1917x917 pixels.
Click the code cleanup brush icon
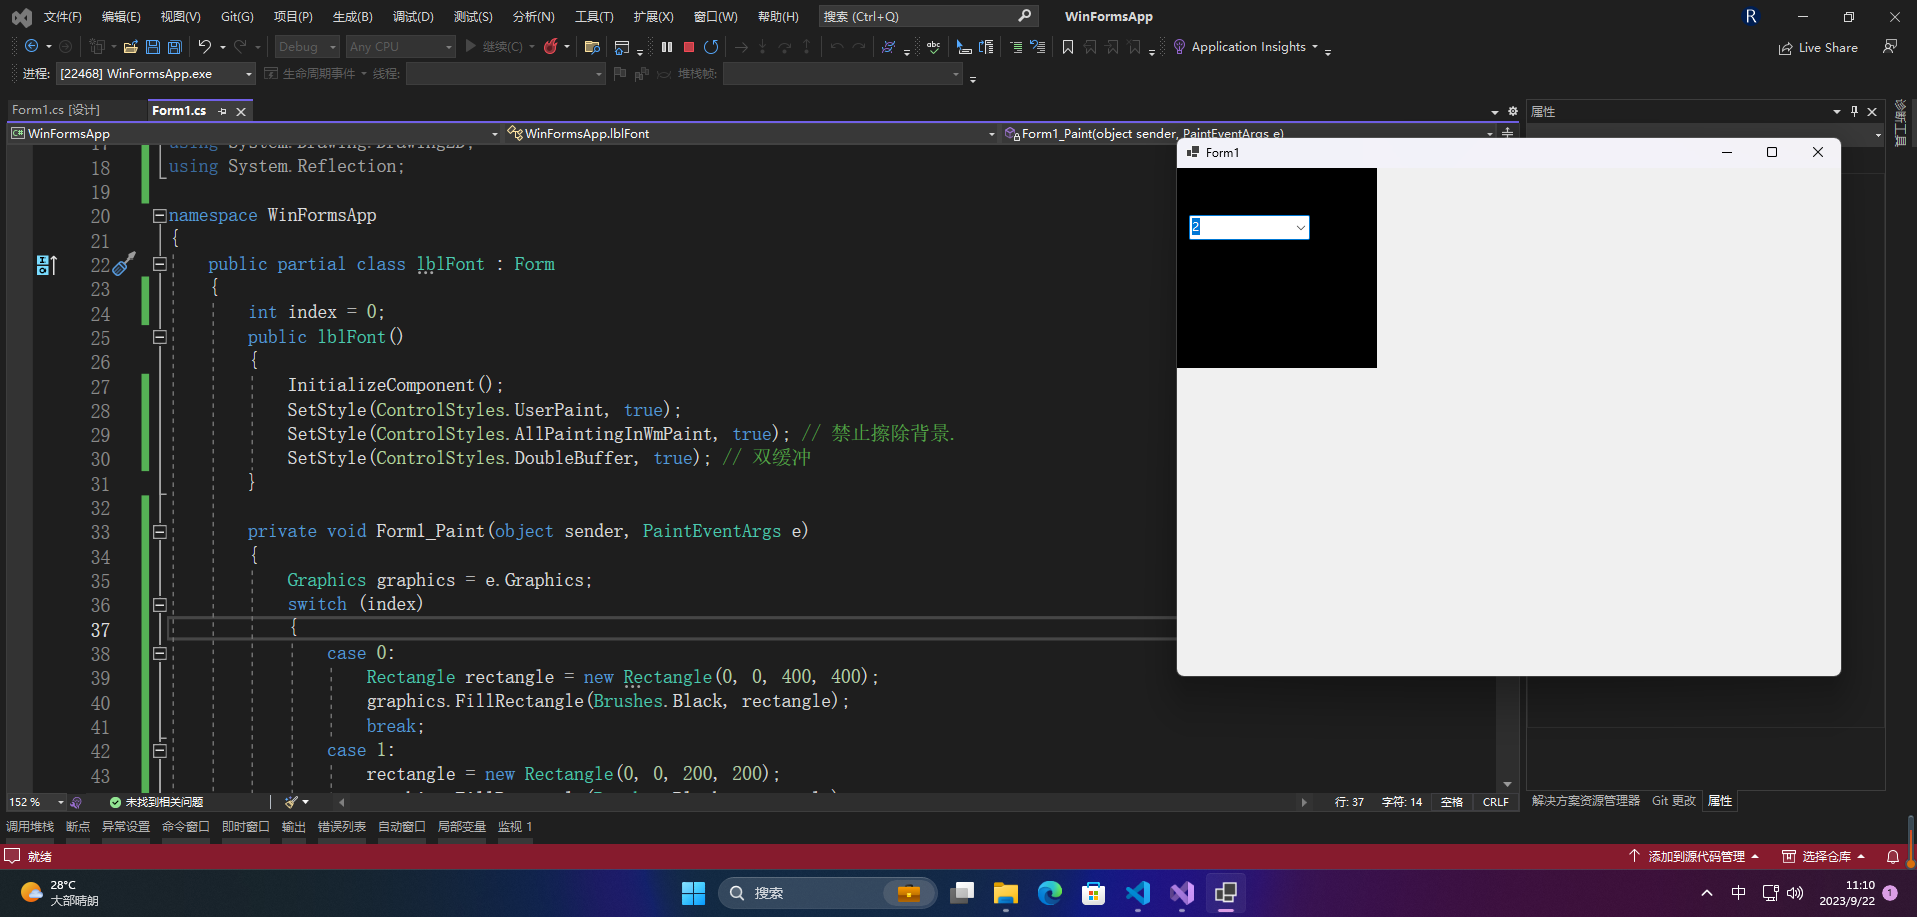tap(291, 802)
